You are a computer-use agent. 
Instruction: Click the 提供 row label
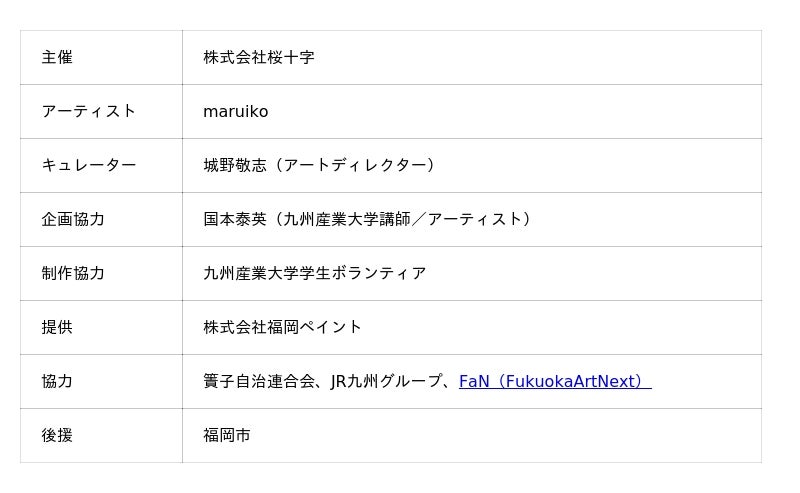coord(57,328)
